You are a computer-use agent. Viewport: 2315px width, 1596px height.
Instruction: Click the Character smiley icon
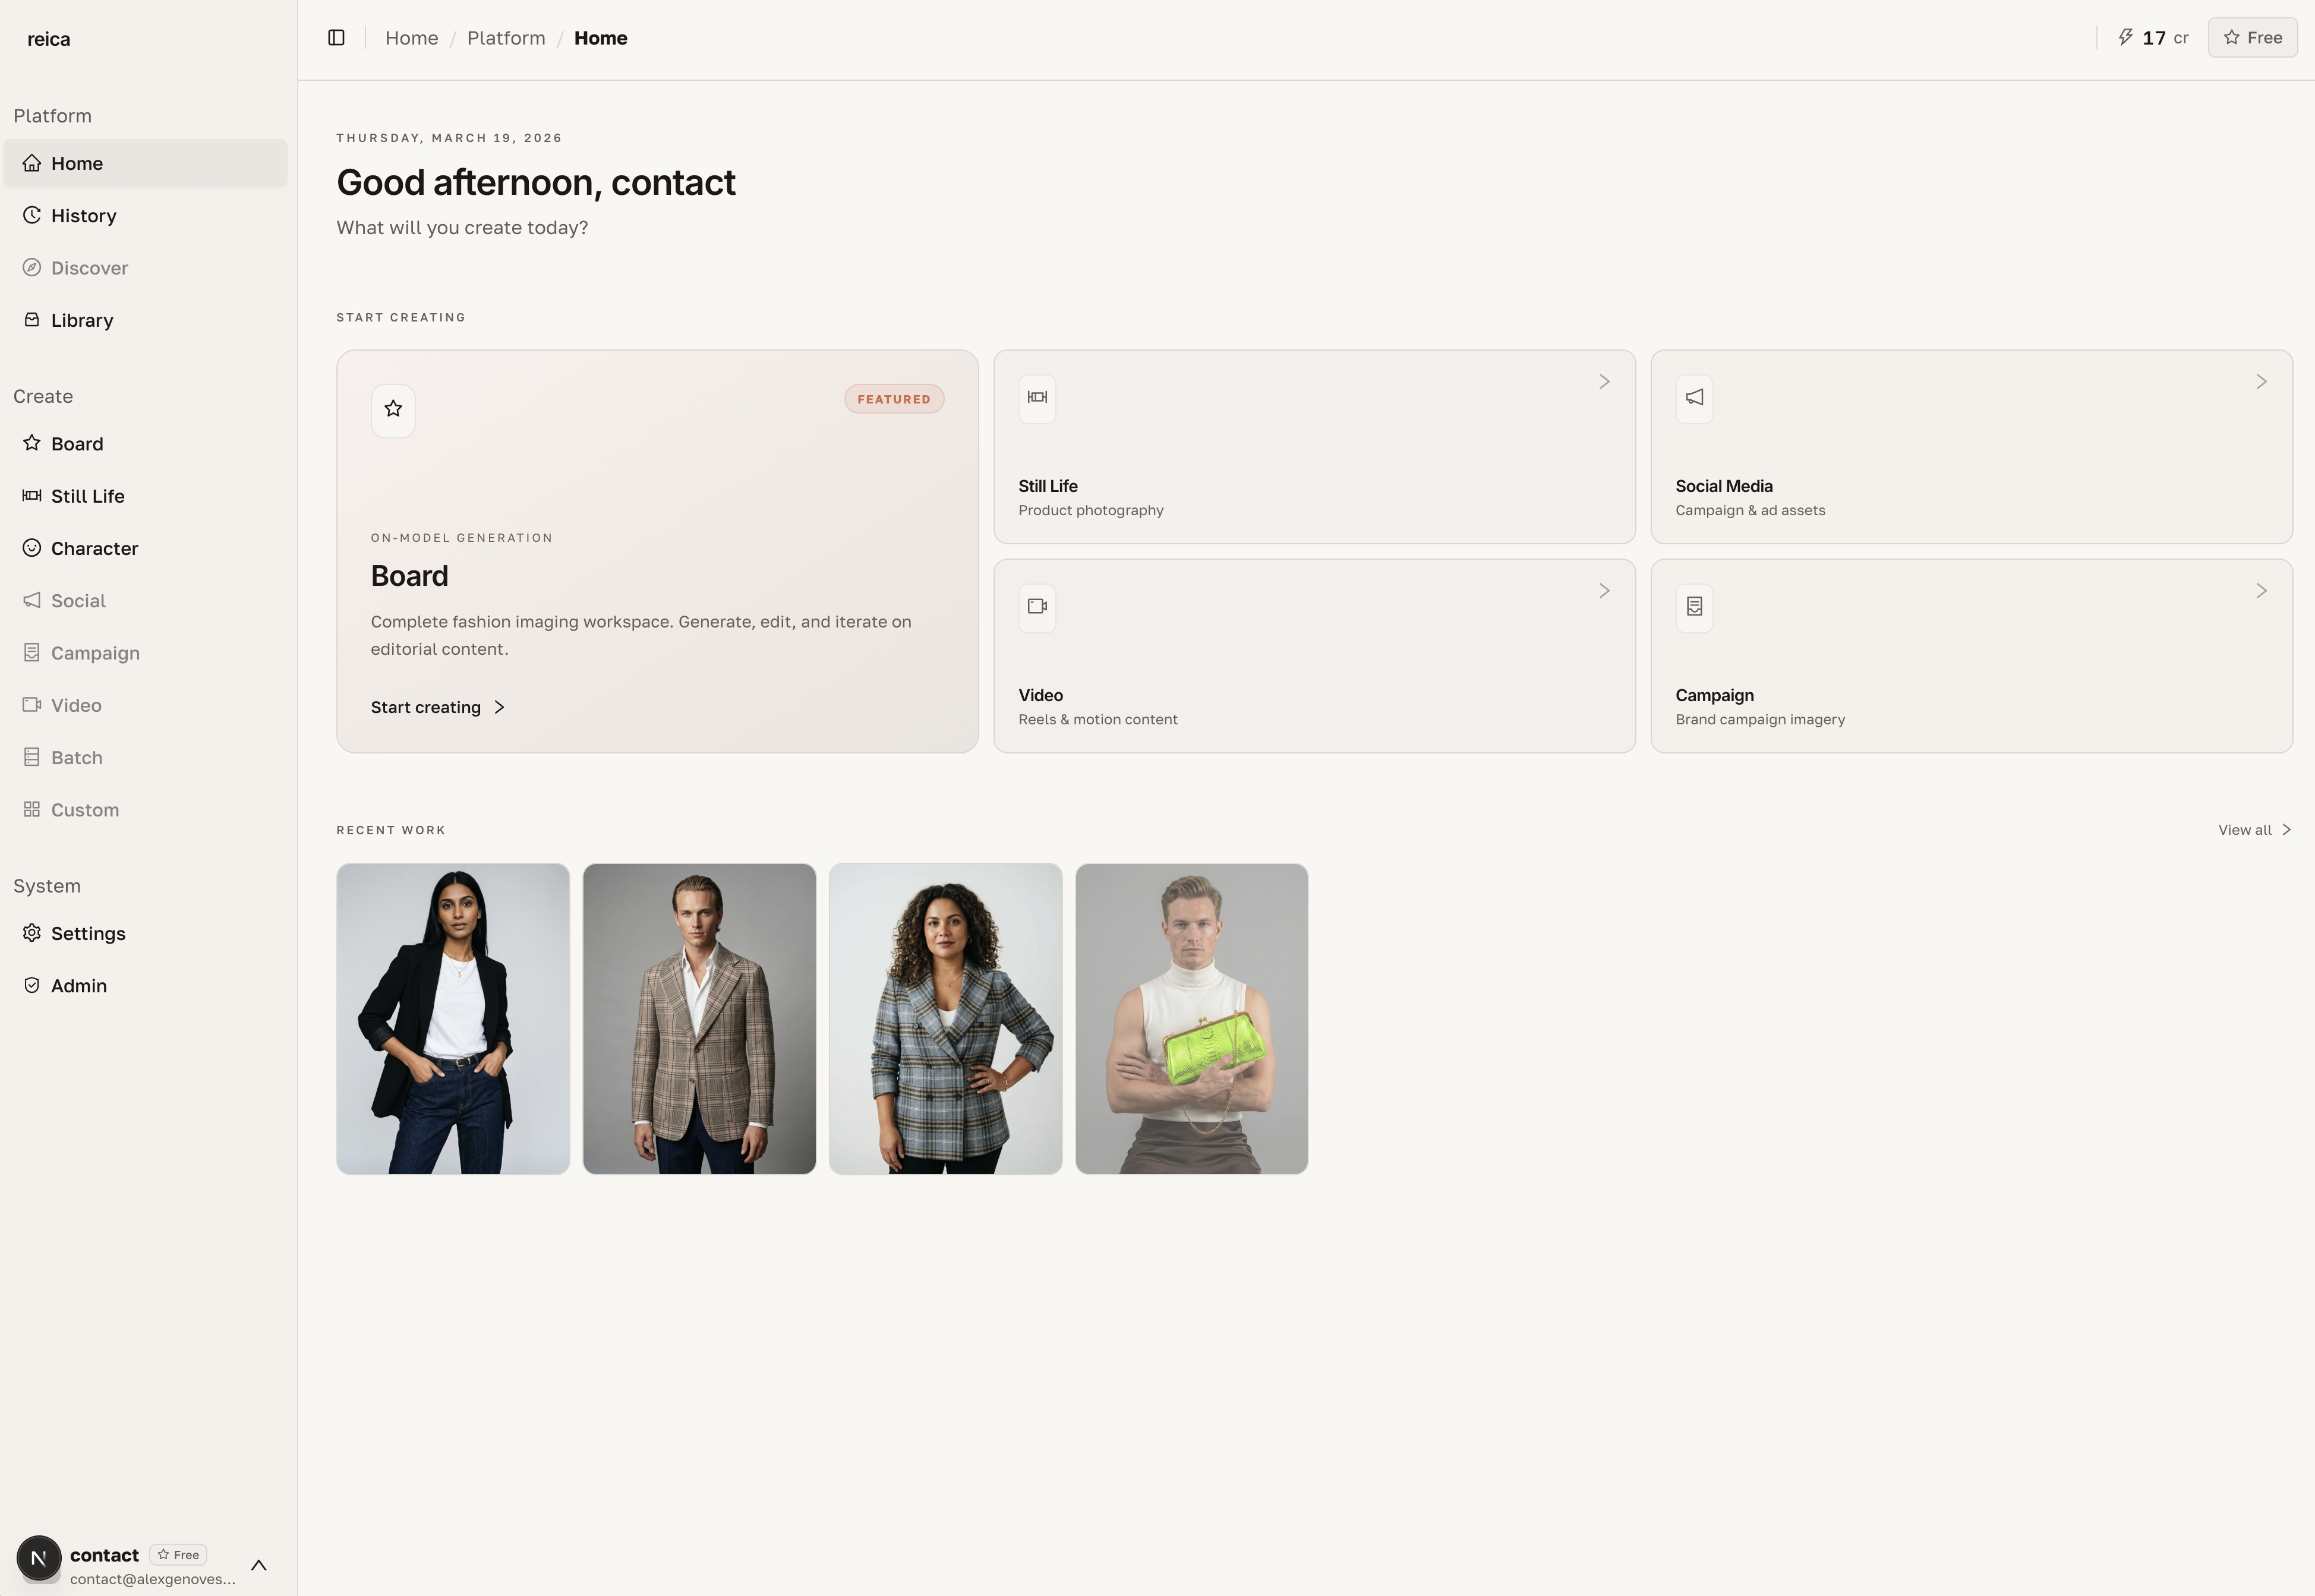(31, 547)
